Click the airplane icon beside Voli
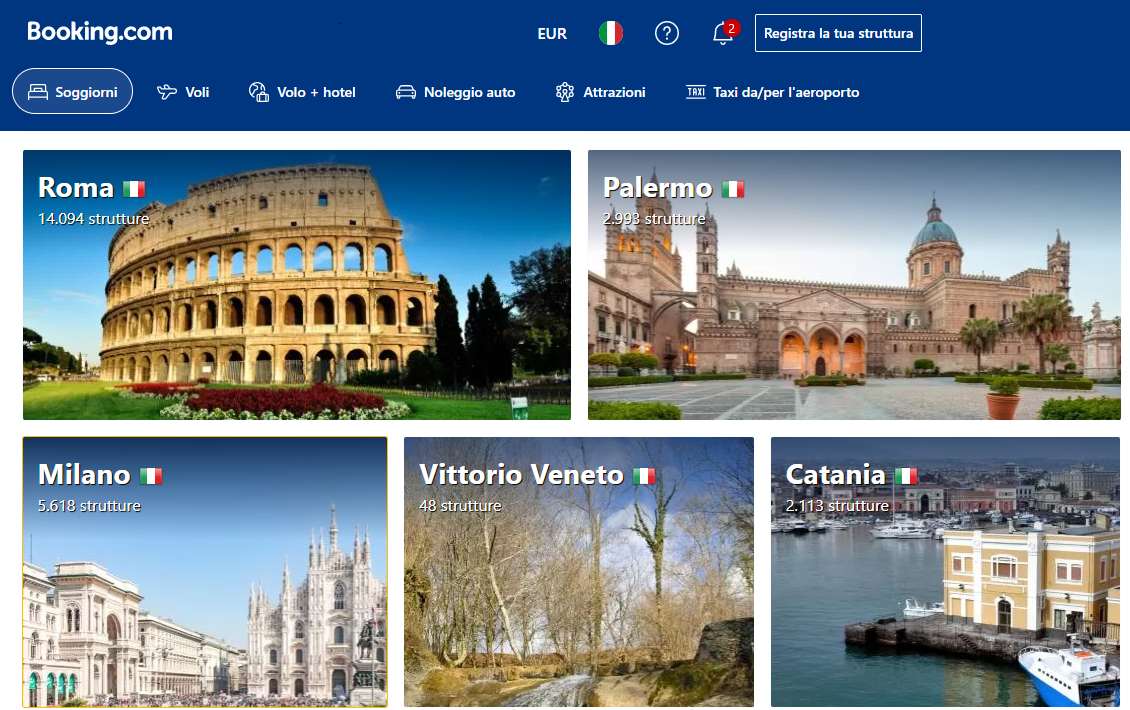The image size is (1130, 710). [166, 92]
